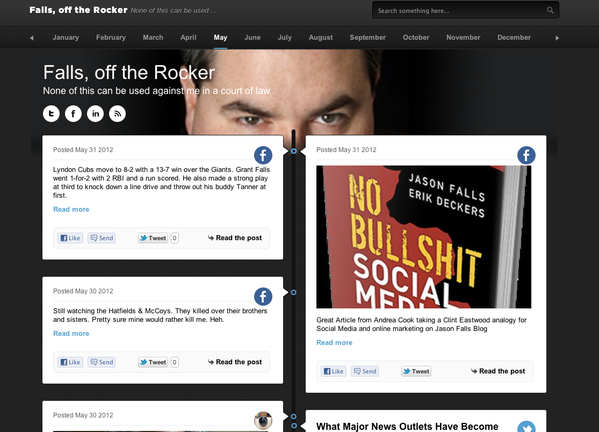Select the July tab
This screenshot has width=599, height=432.
pyautogui.click(x=285, y=37)
